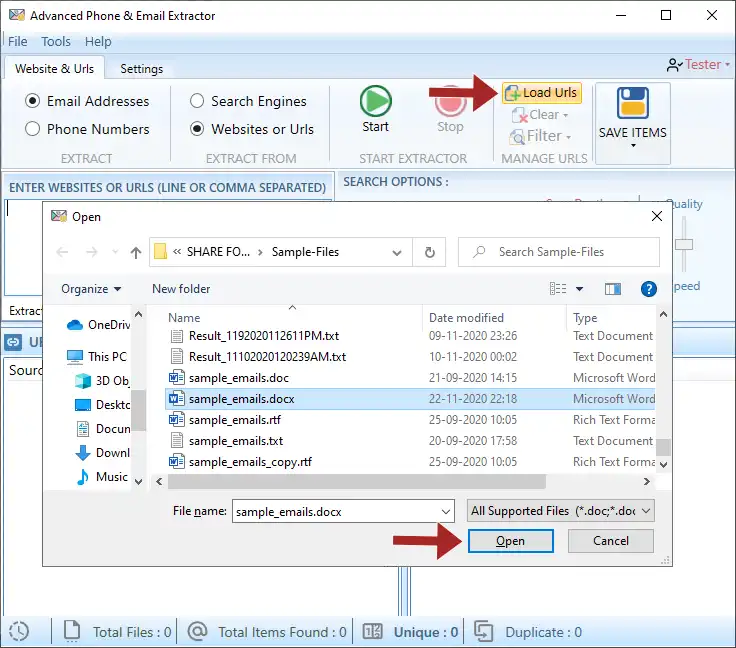Click the green Start extractor icon
The image size is (736, 648).
pyautogui.click(x=376, y=101)
